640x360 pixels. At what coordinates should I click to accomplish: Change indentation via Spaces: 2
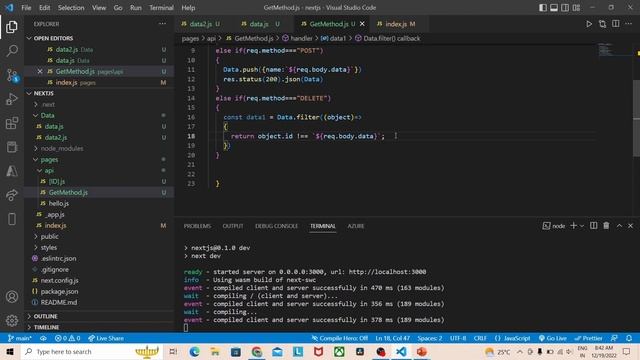pyautogui.click(x=430, y=338)
